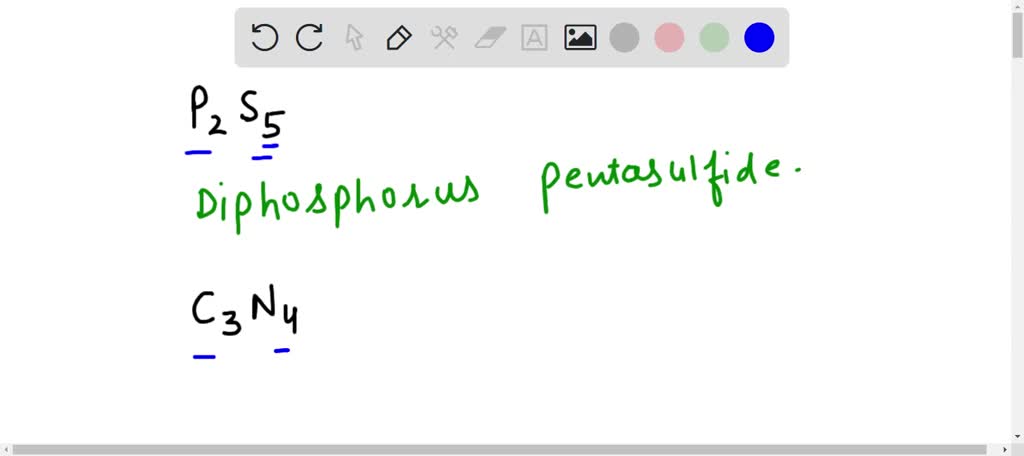Image resolution: width=1024 pixels, height=456 pixels.
Task: Select the pencil drawing tool
Action: [399, 38]
